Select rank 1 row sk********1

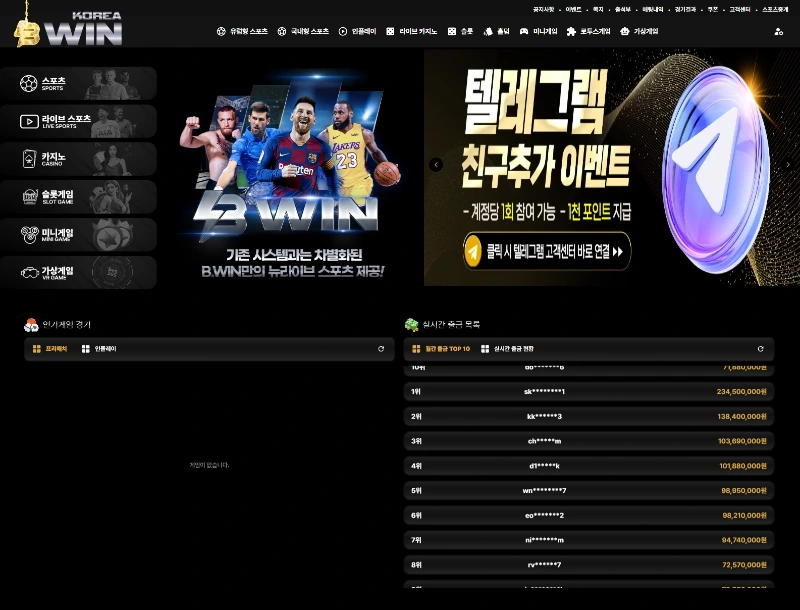pos(589,392)
